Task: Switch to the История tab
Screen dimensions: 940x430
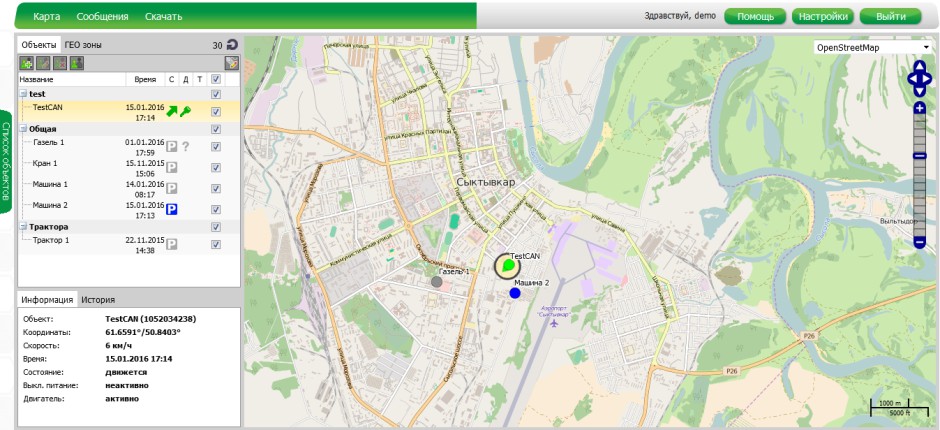Action: coord(98,299)
